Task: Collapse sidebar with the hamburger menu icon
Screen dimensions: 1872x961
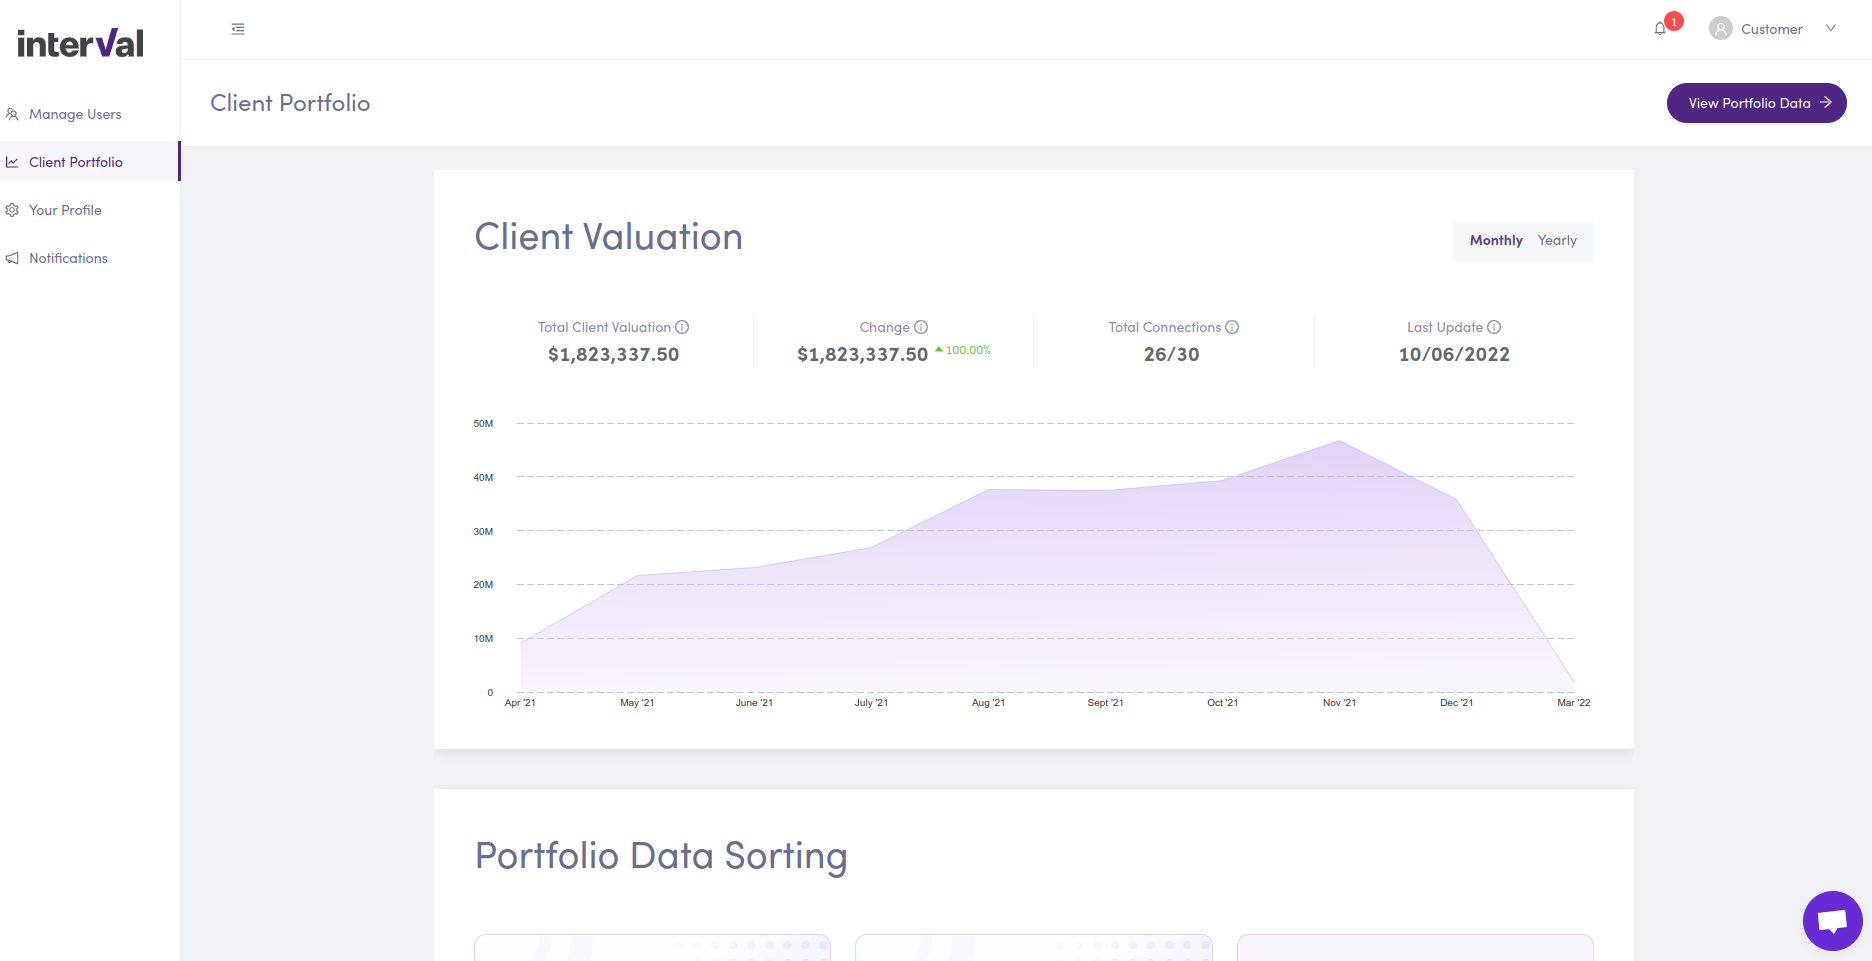Action: [x=238, y=29]
